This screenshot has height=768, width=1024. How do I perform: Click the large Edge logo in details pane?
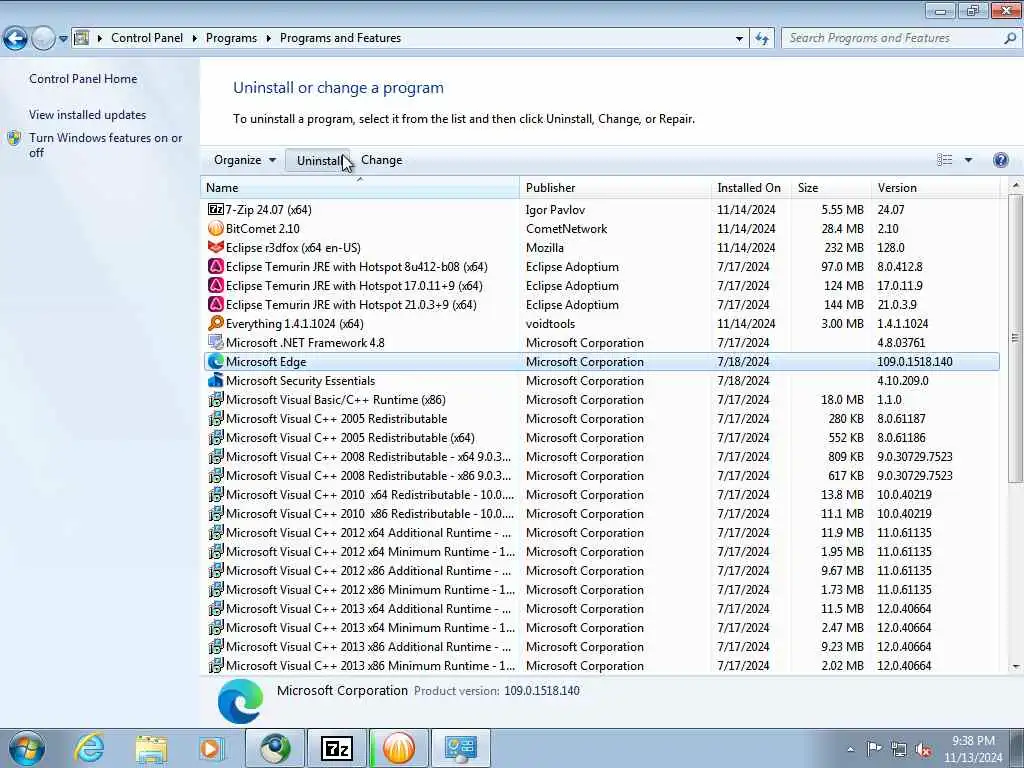[240, 701]
